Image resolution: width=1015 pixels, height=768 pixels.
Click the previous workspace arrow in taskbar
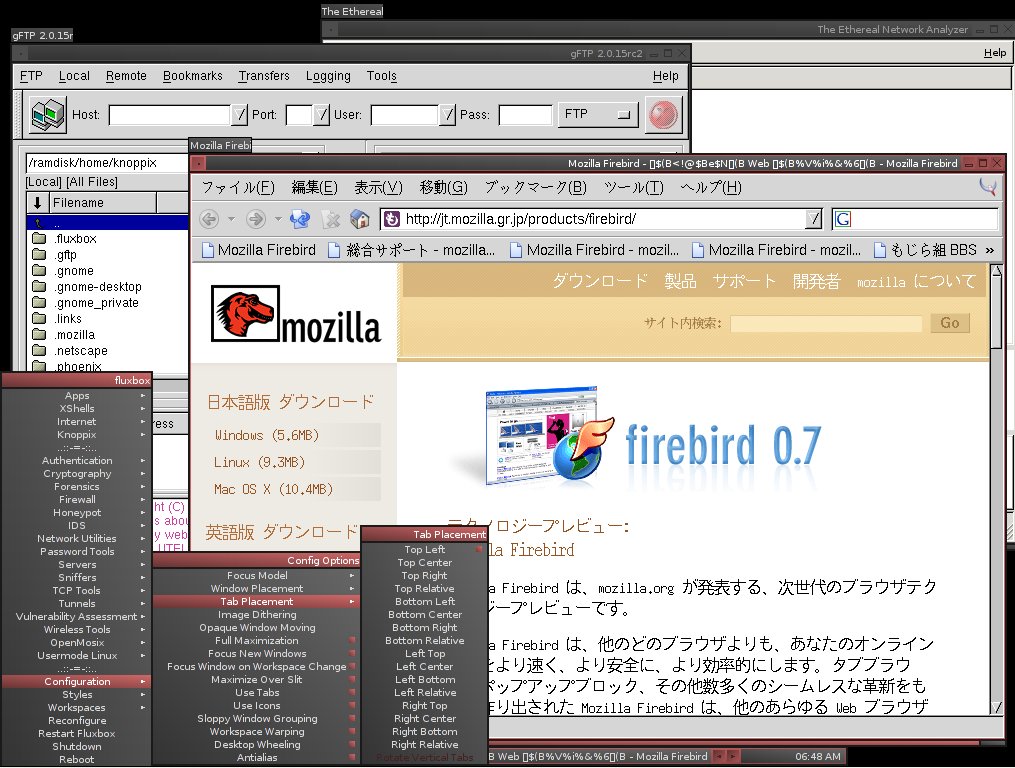point(719,756)
